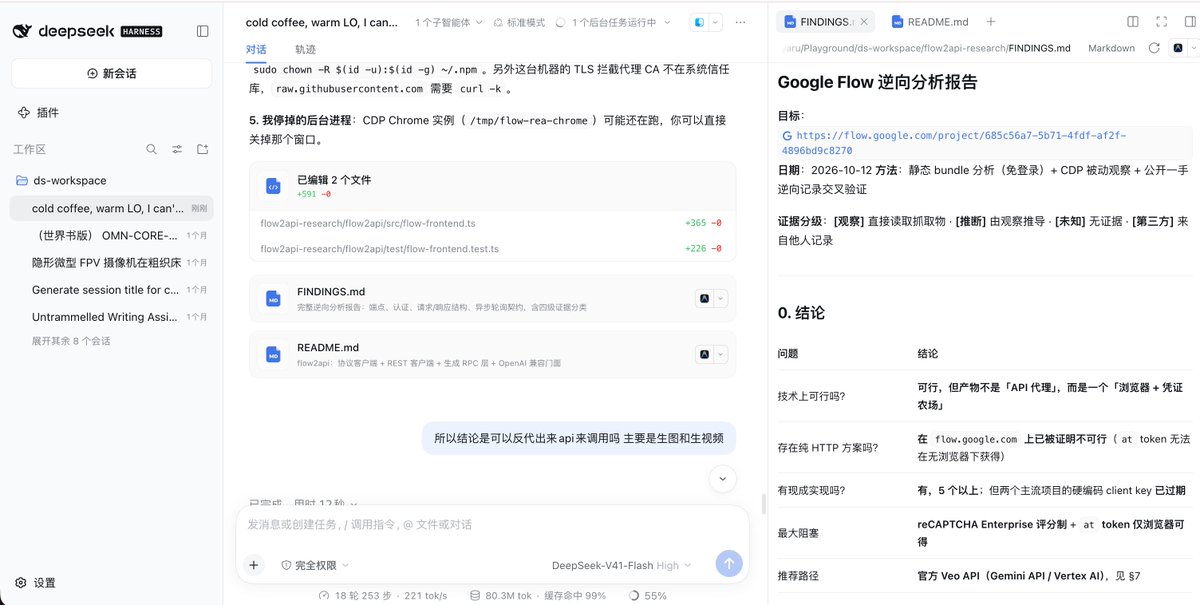The image size is (1200, 605).
Task: Toggle right side panel icon
Action: [x=1189, y=21]
